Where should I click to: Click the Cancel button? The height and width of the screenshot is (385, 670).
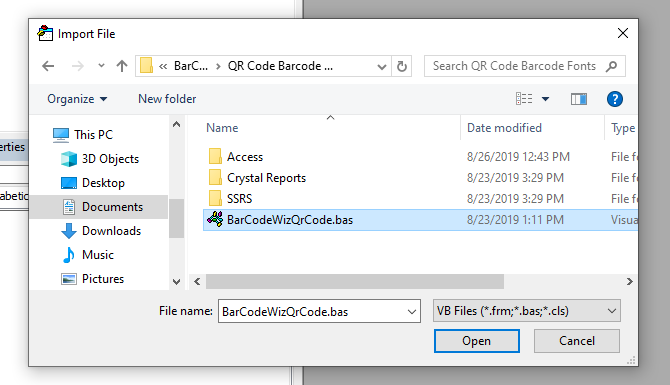tap(576, 341)
